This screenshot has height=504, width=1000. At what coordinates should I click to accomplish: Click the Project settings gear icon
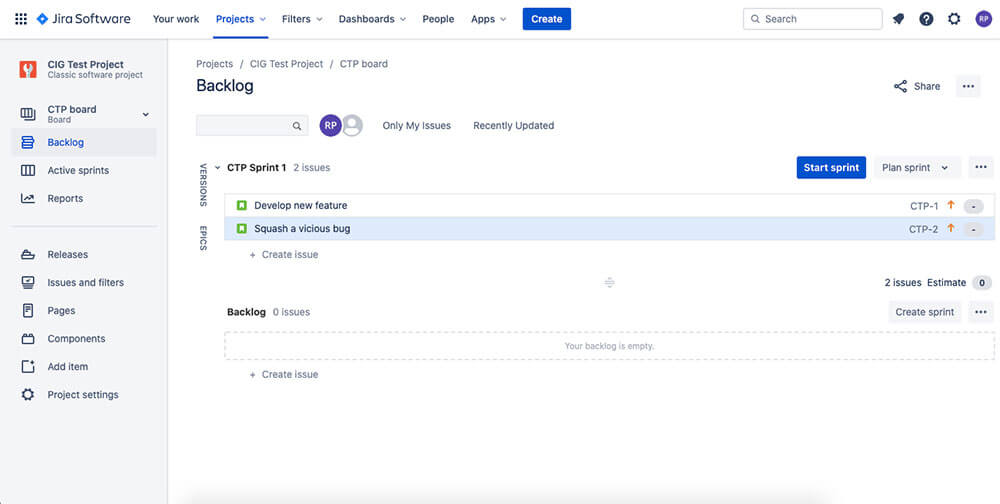27,395
